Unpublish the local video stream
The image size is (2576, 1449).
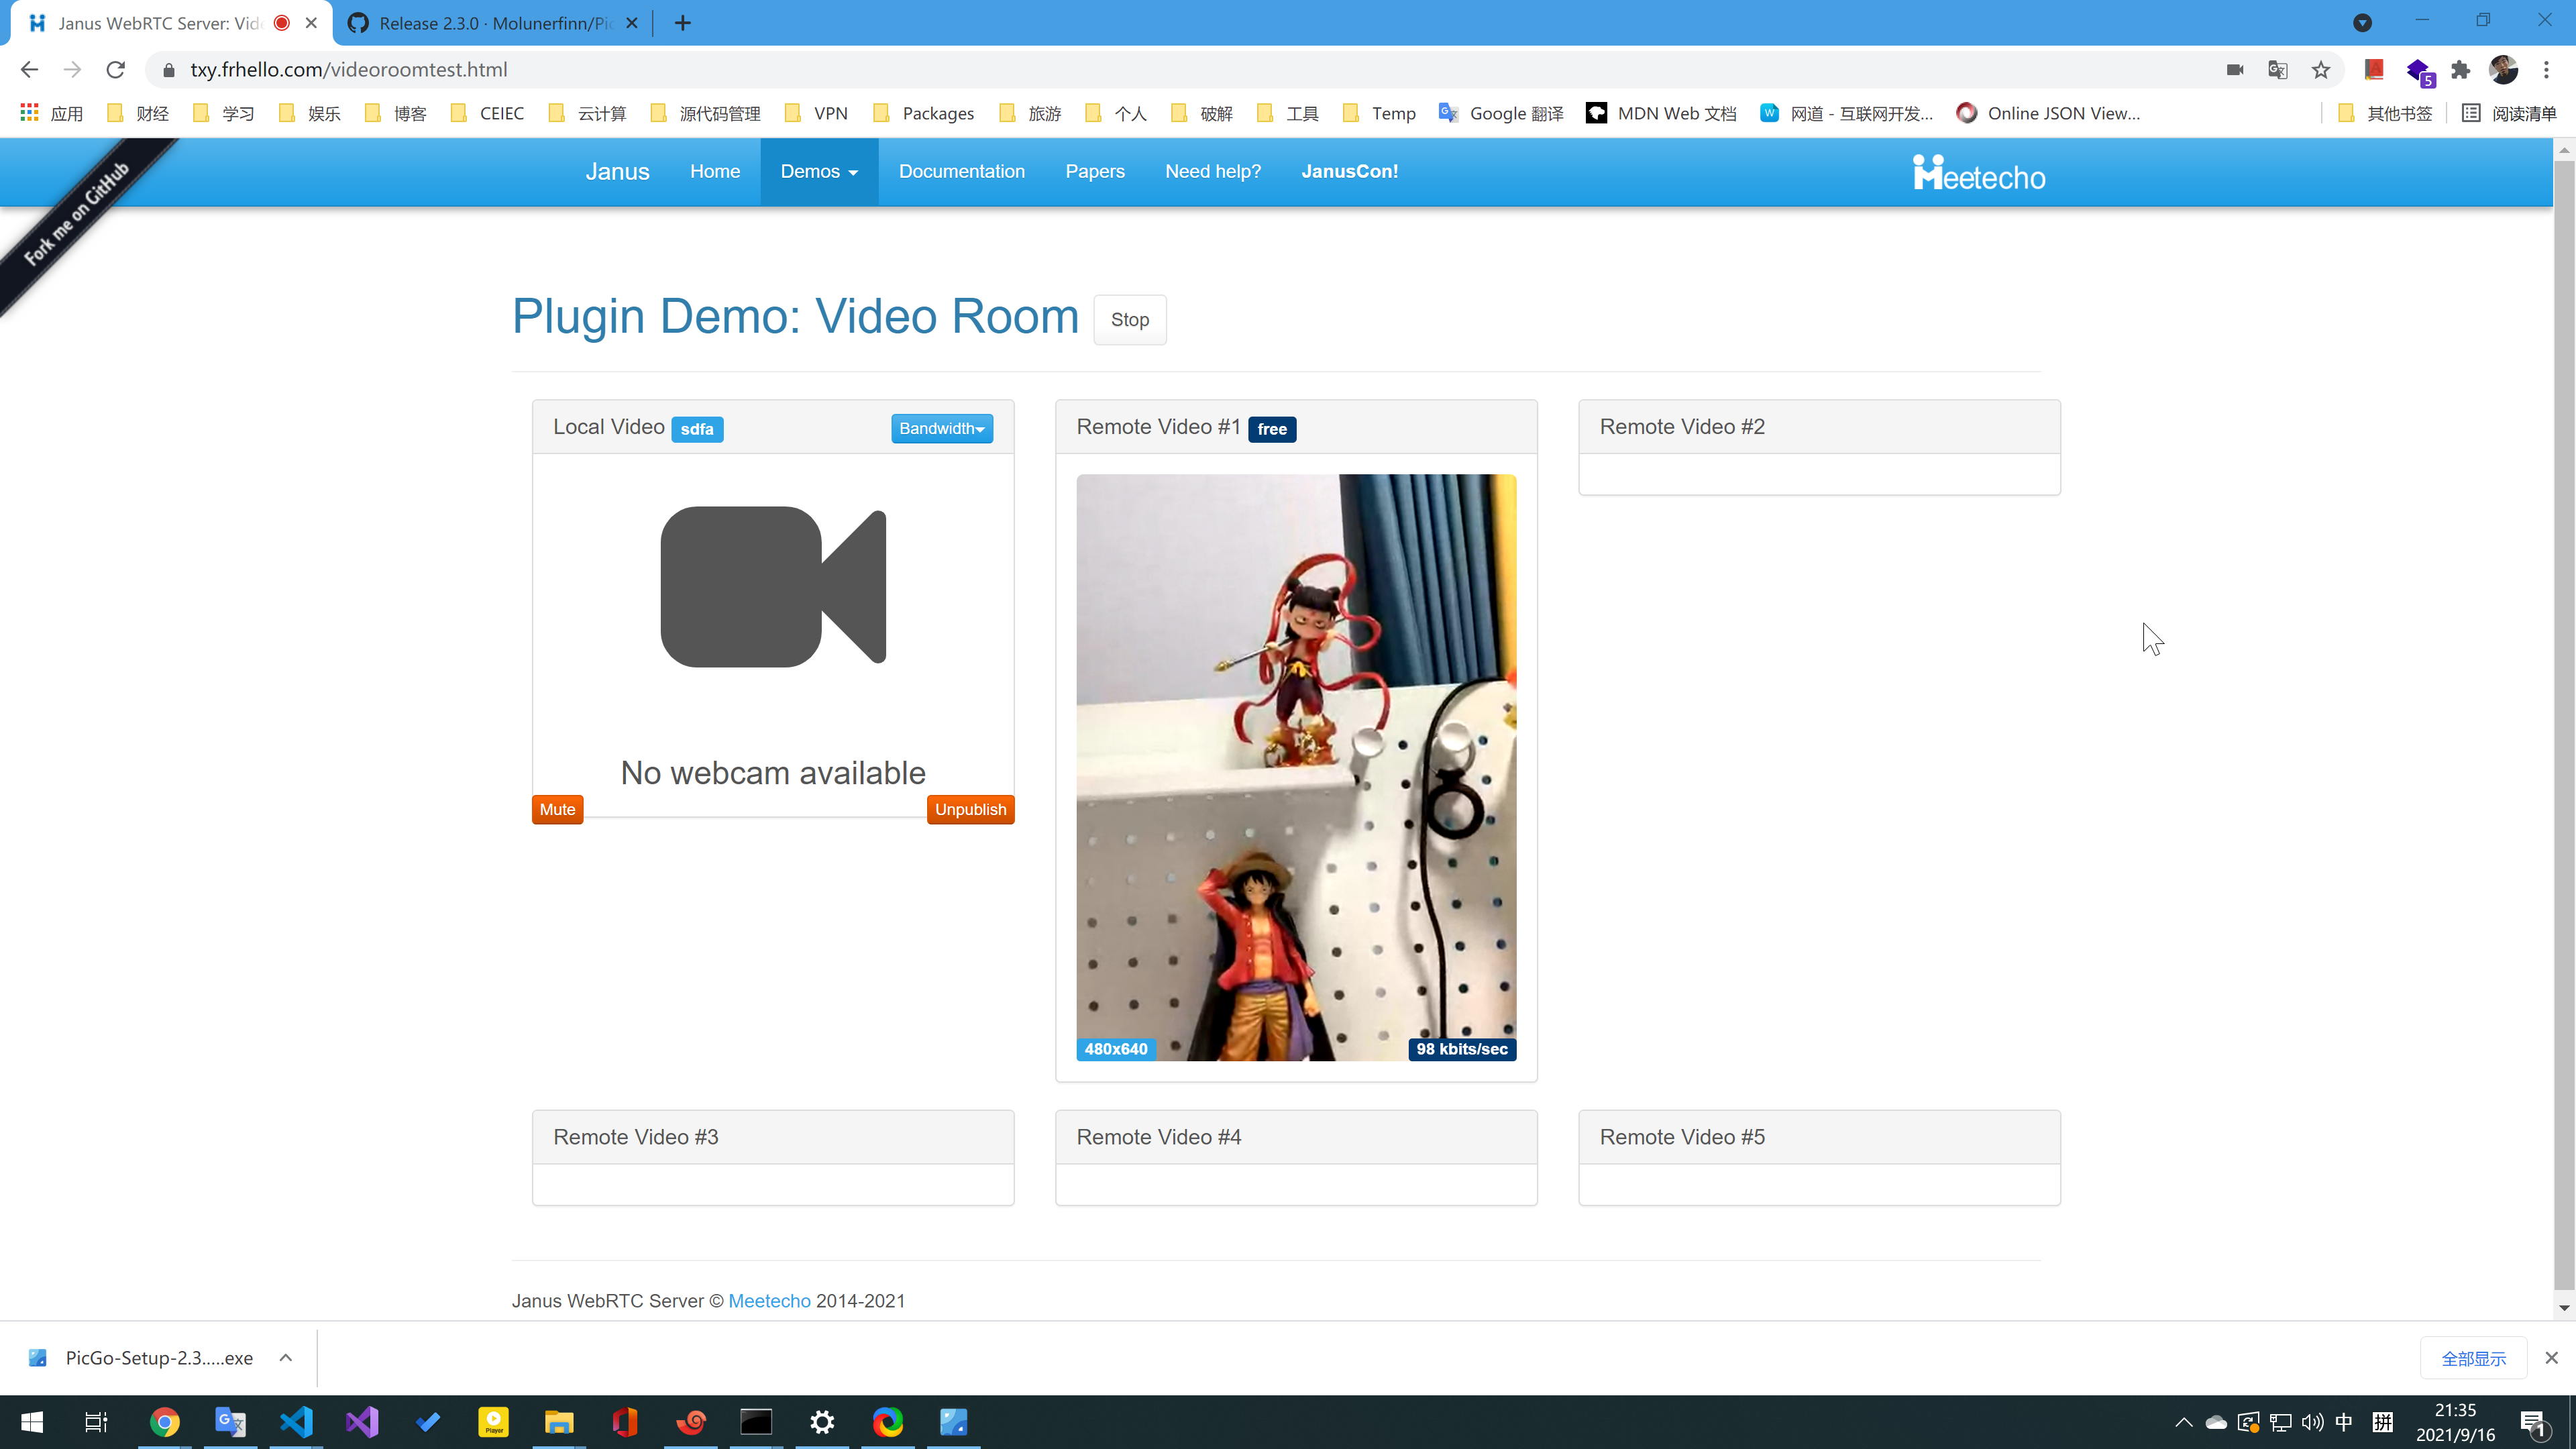970,809
